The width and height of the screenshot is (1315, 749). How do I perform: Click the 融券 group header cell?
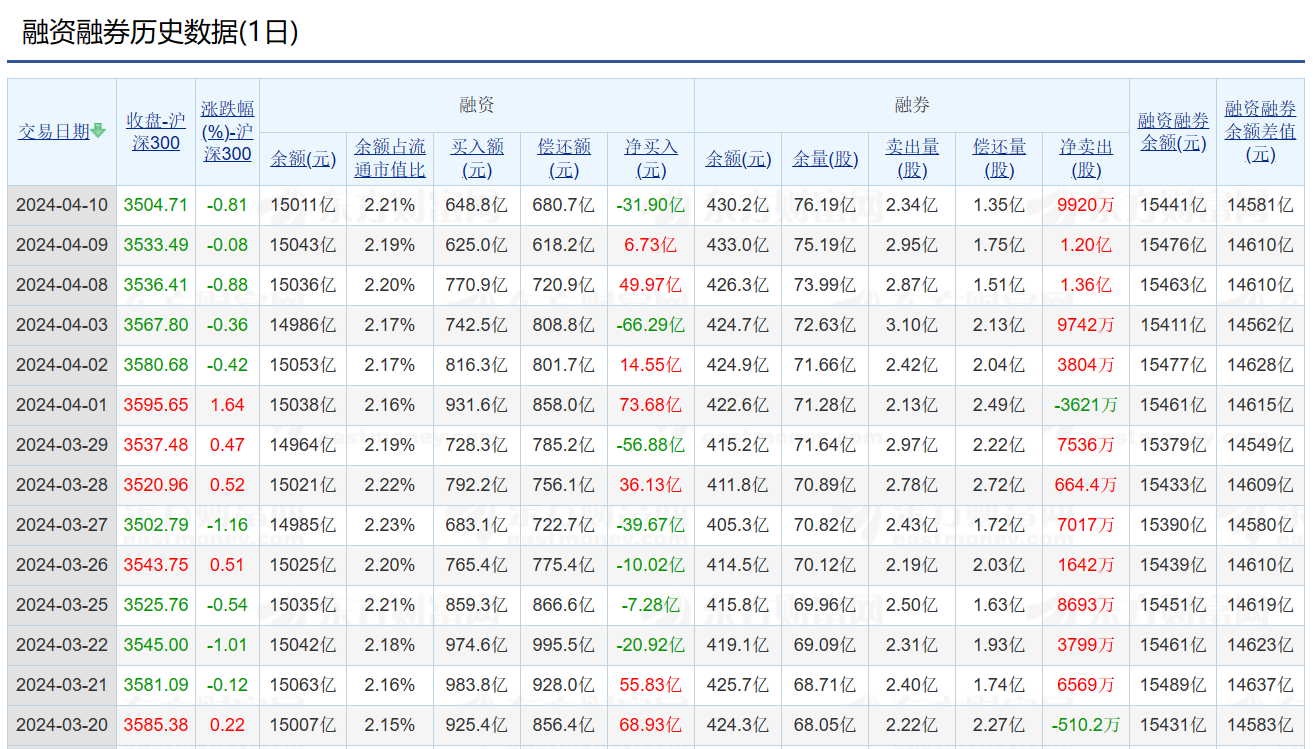(911, 105)
